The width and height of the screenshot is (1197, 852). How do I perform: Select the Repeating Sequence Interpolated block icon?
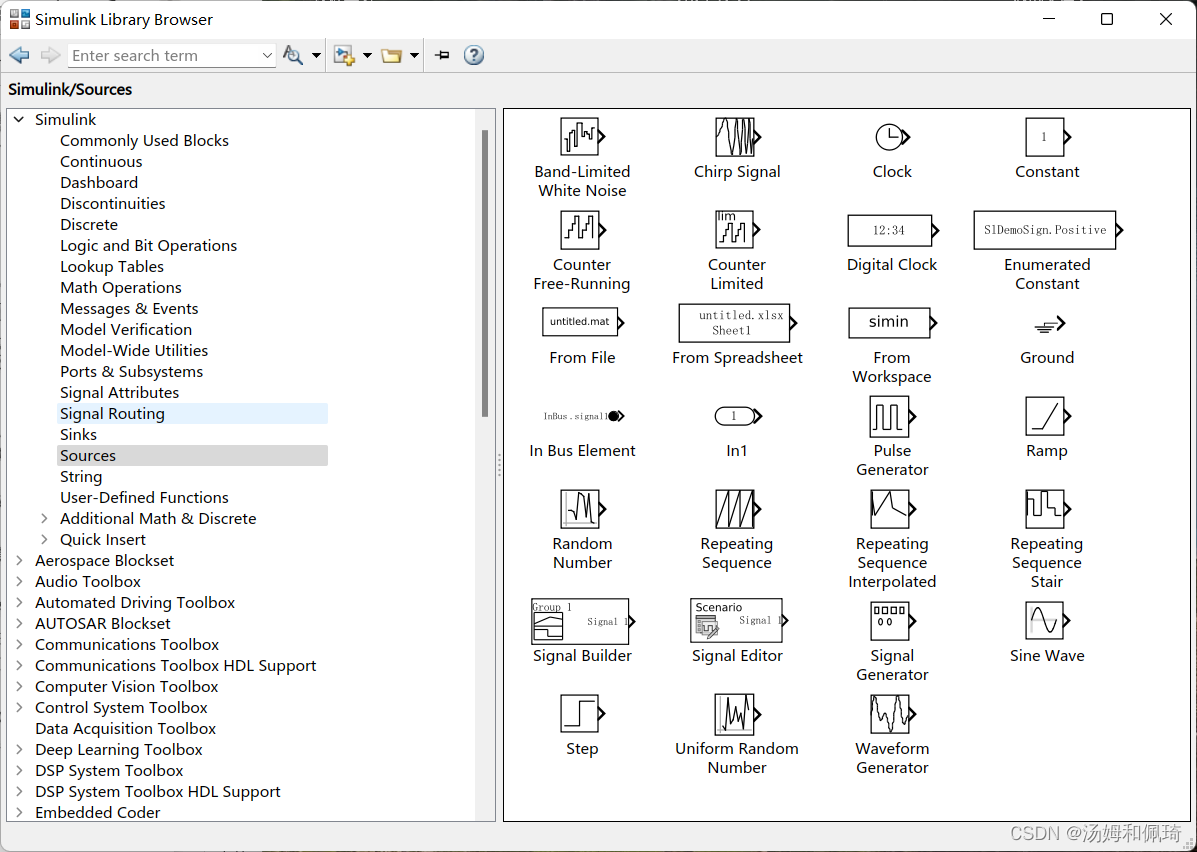pos(892,509)
